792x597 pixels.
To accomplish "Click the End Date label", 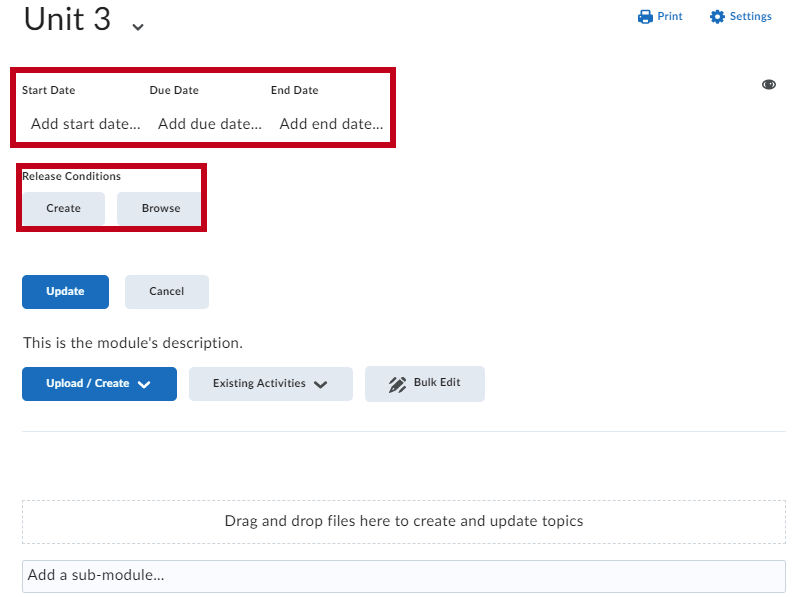I will tap(294, 90).
